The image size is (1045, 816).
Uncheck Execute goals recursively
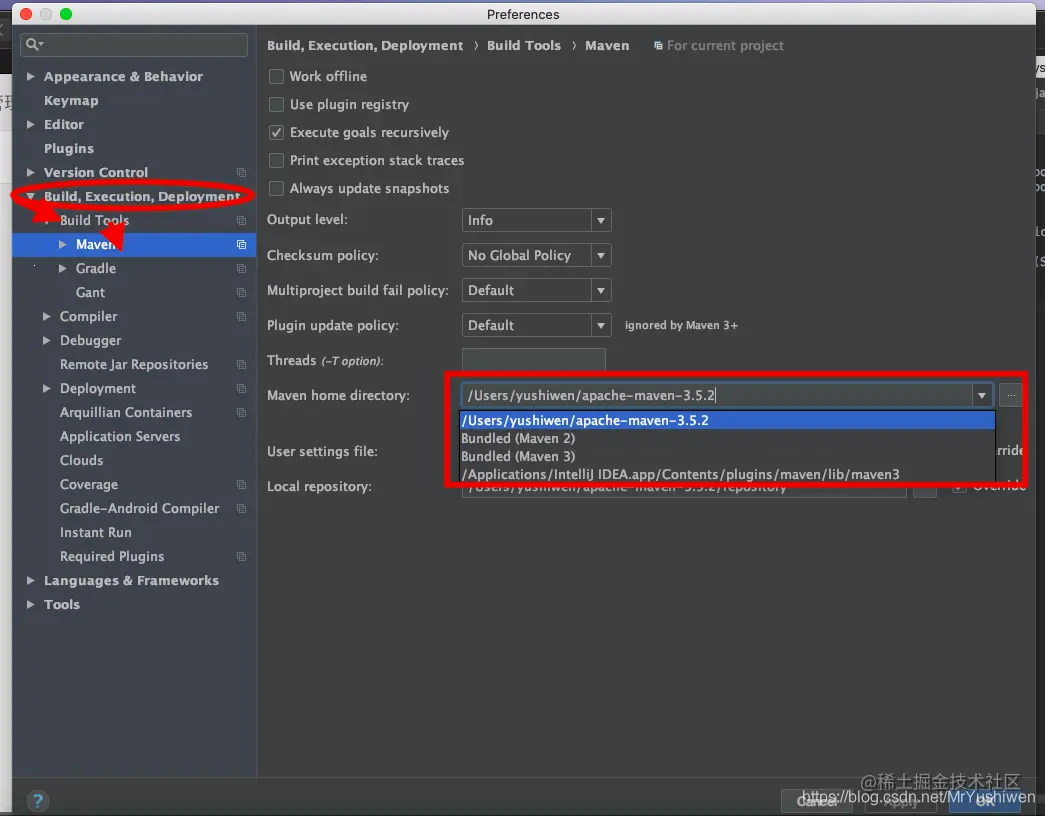(276, 133)
